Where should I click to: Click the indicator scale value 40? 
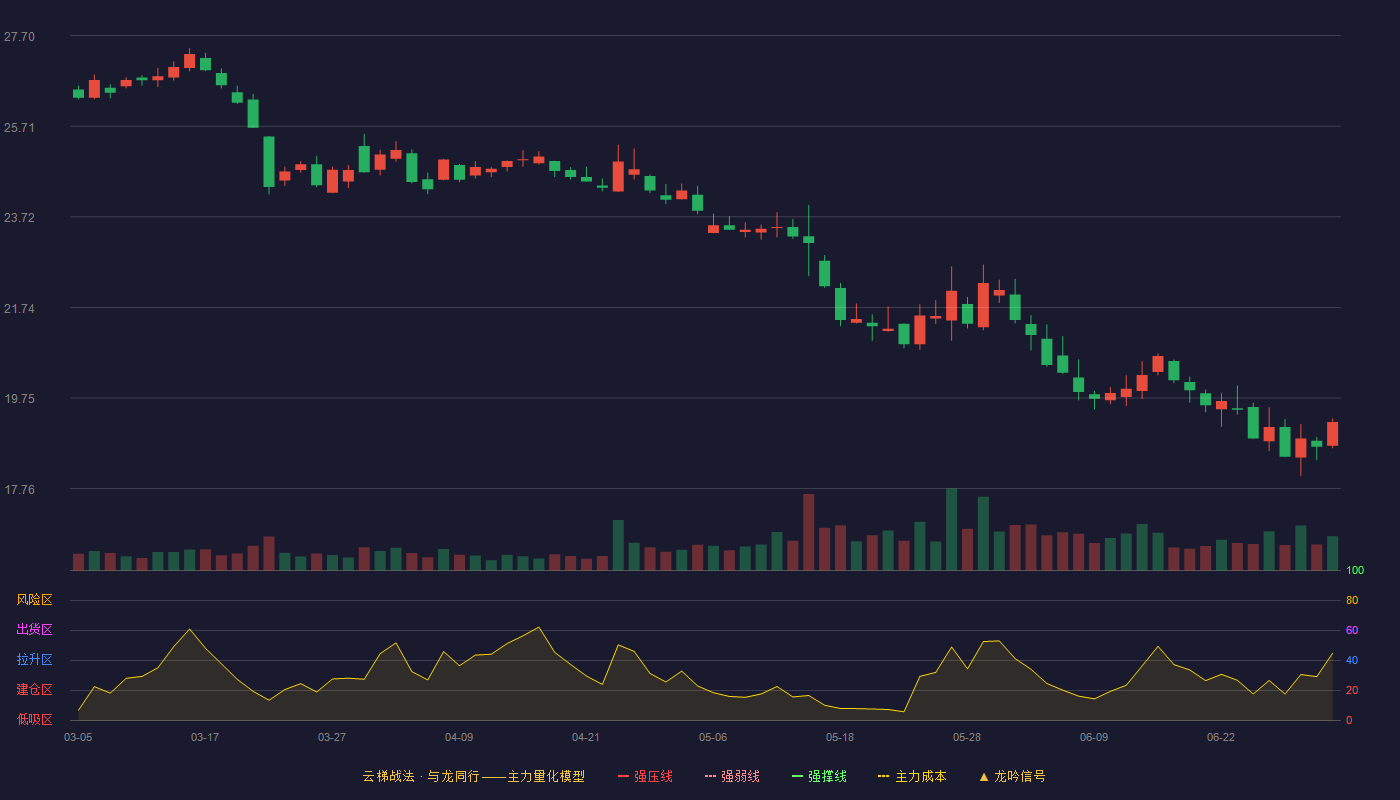pos(1352,660)
